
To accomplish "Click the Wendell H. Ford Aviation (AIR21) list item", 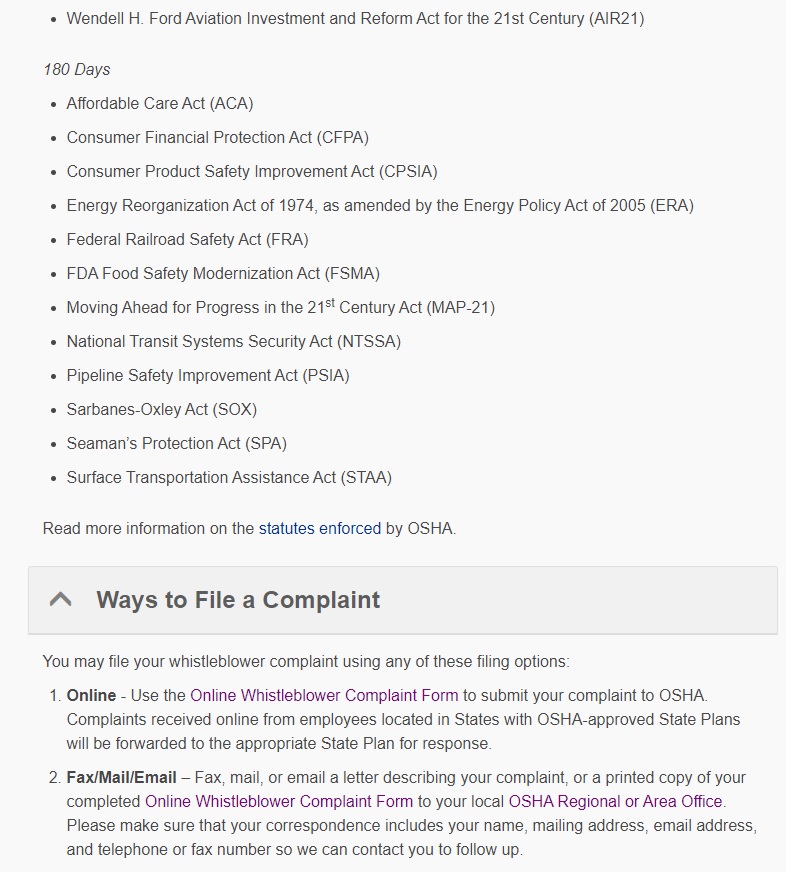I will [355, 19].
